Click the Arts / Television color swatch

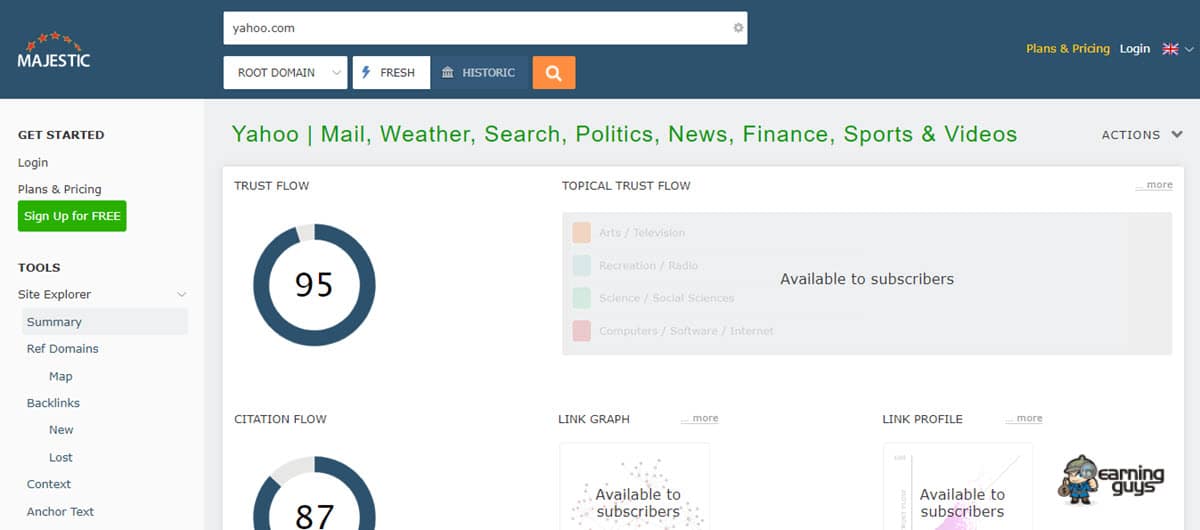(x=582, y=232)
